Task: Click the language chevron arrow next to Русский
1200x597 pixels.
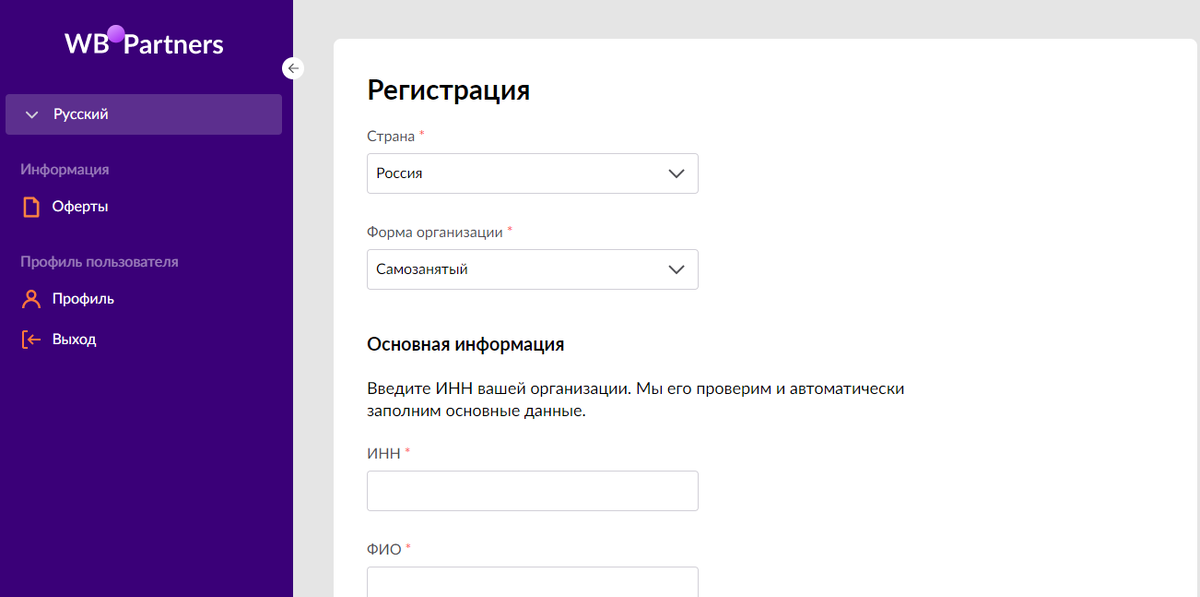Action: (x=31, y=114)
